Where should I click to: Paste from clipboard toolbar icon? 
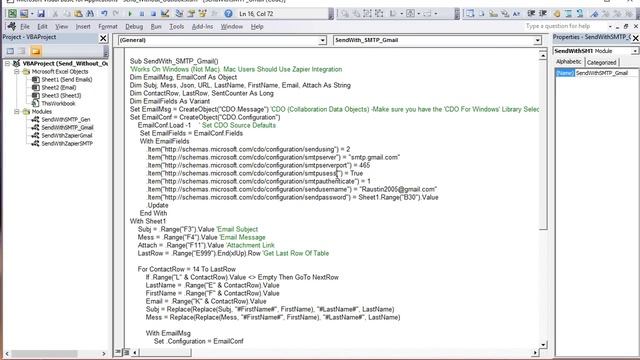pos(78,13)
